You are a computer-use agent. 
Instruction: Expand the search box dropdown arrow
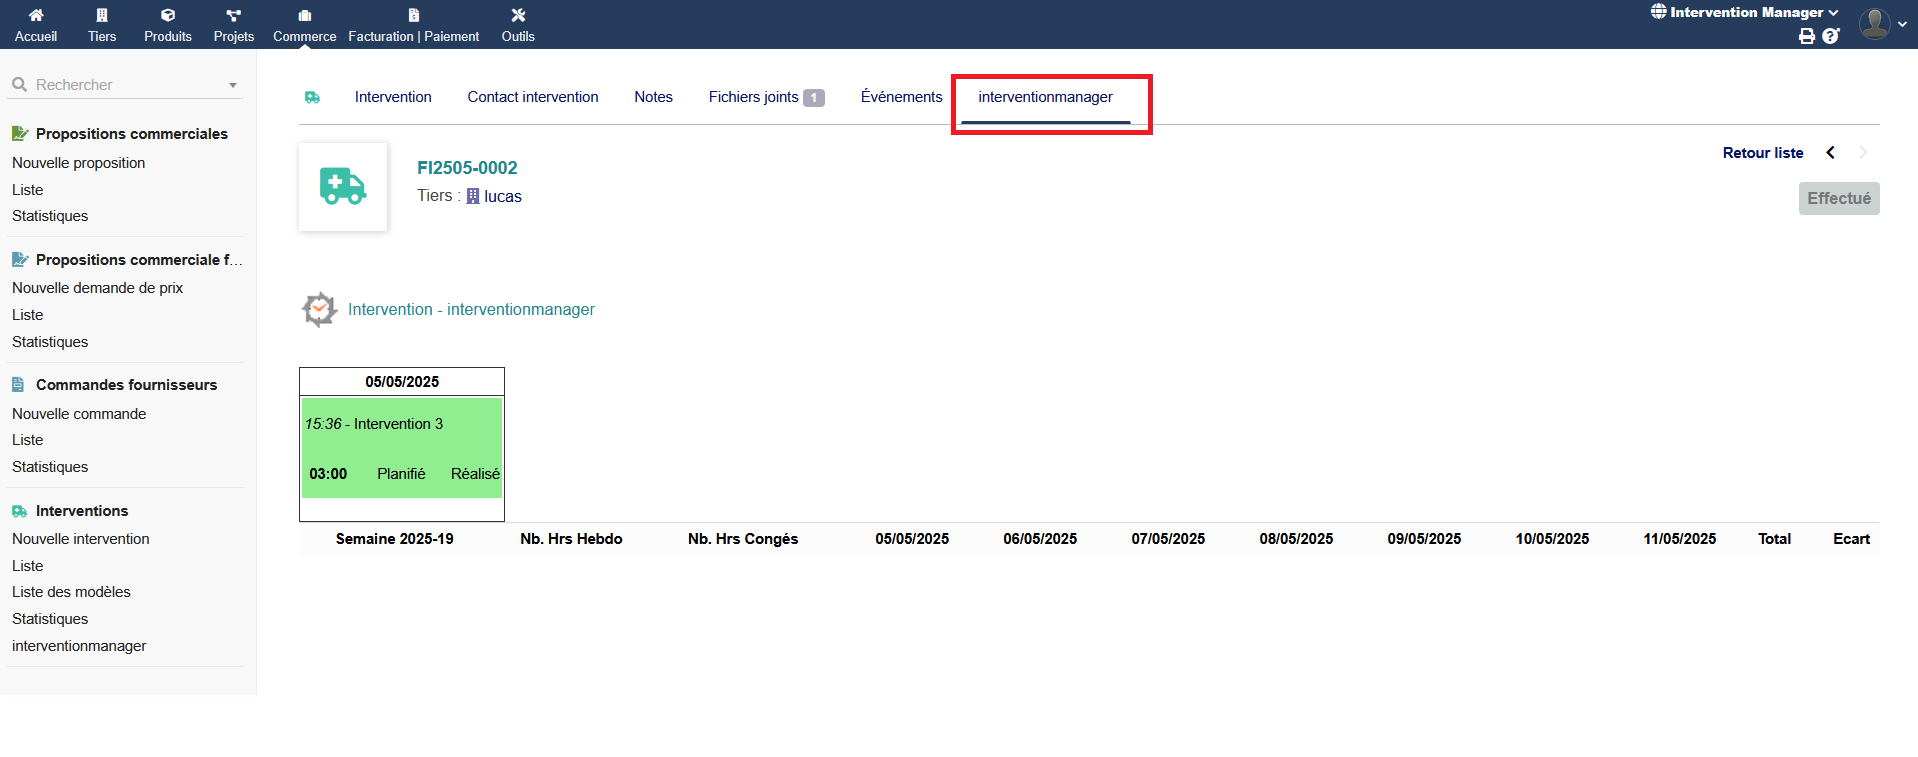click(x=233, y=85)
